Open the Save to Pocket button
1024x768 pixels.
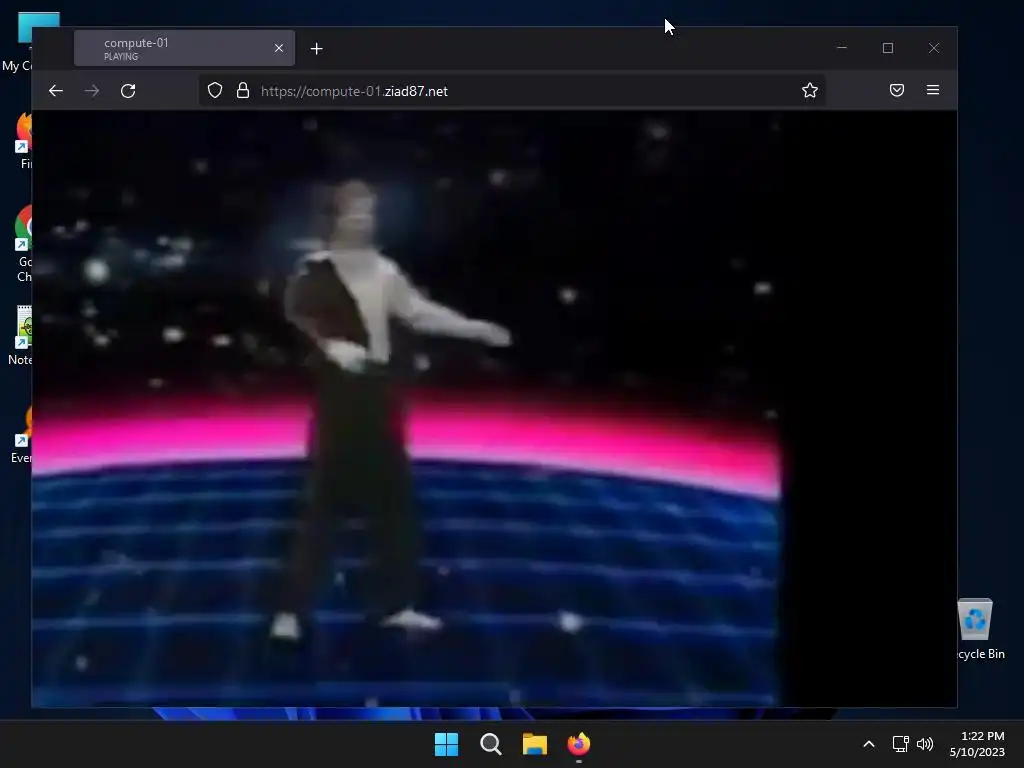point(897,90)
